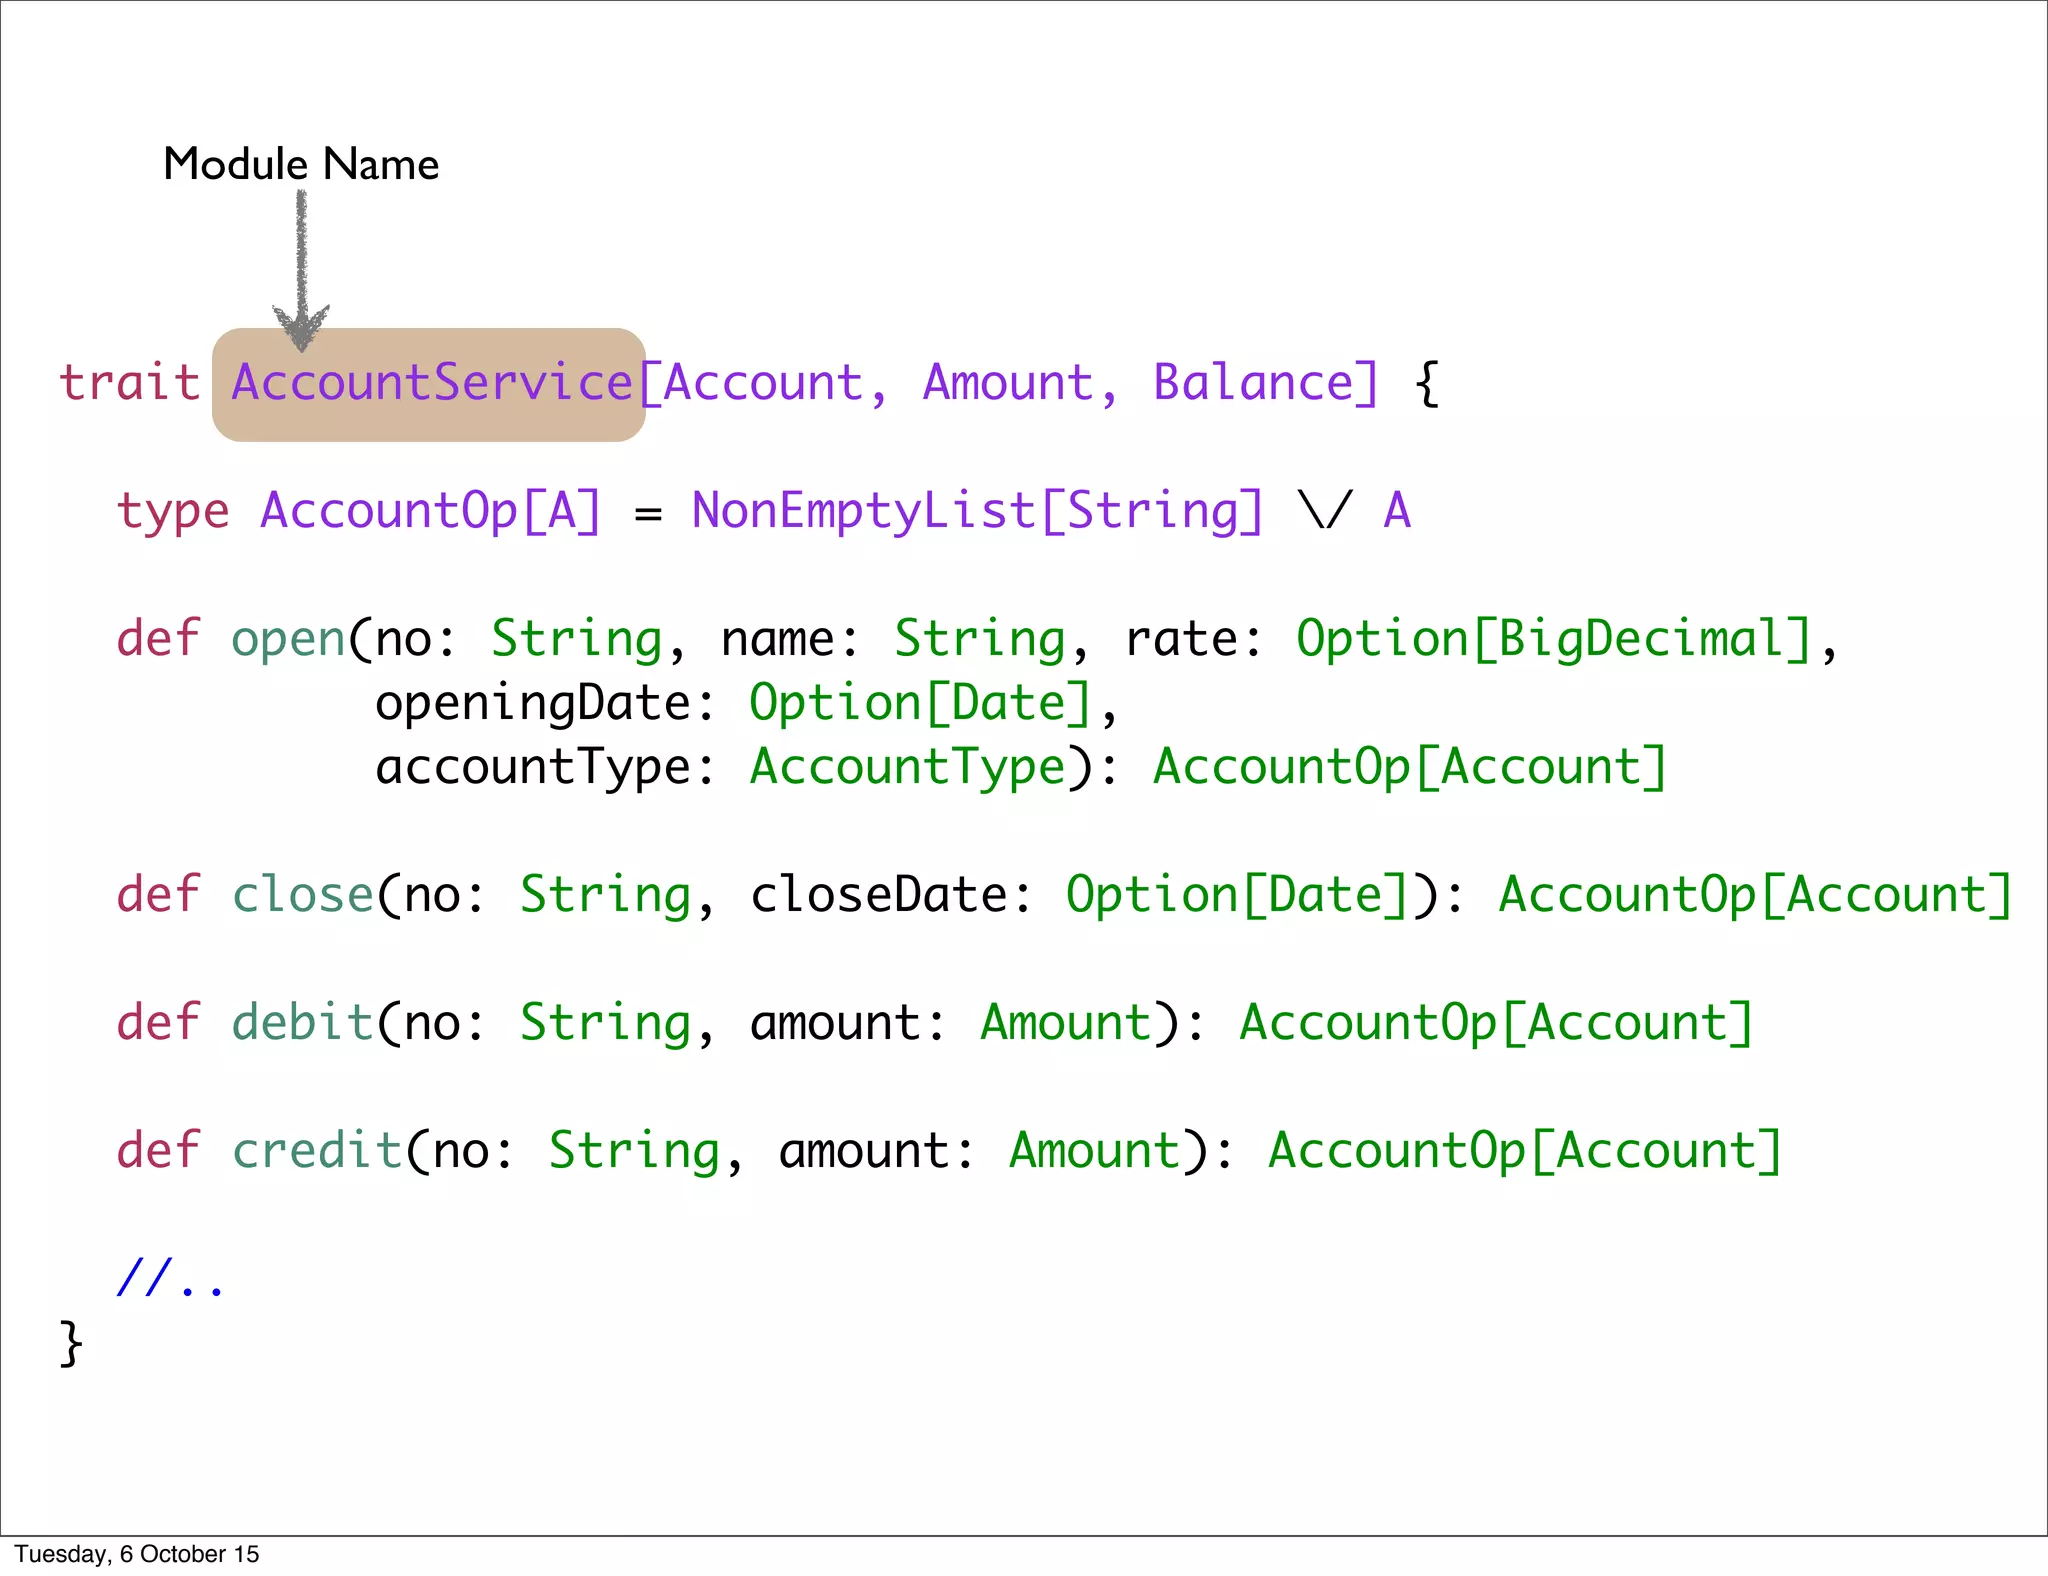
Task: Click 'AccountOp[A]' in the type alias line
Action: [x=431, y=511]
